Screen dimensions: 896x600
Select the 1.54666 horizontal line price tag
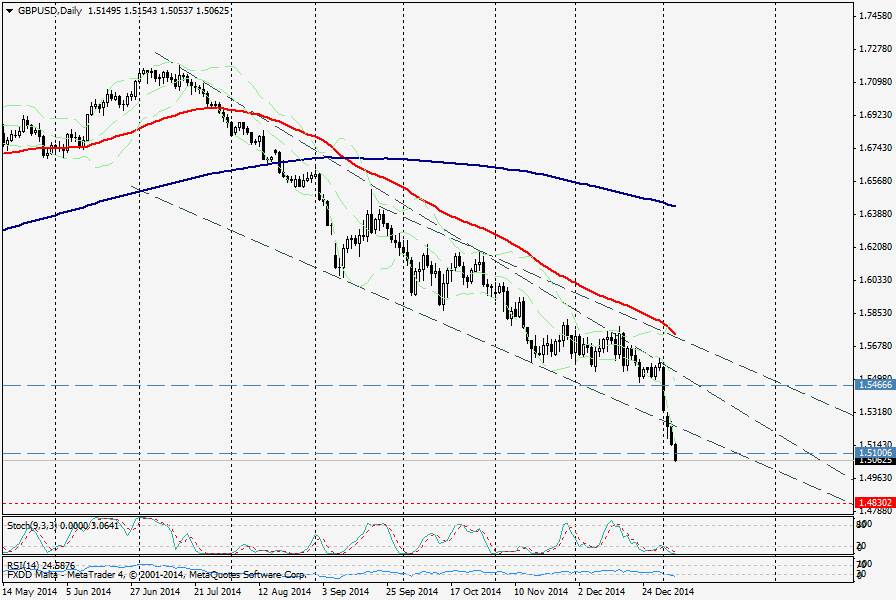[873, 384]
